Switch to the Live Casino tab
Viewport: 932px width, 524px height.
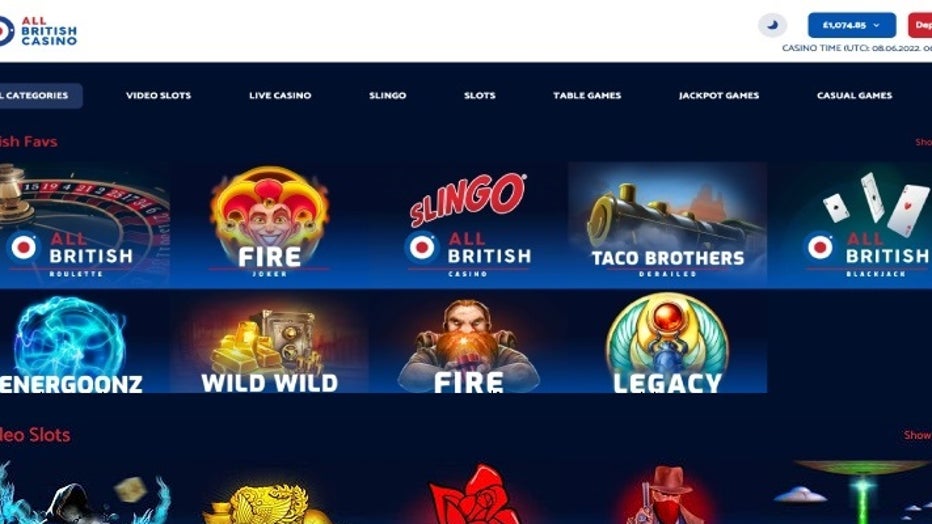point(280,95)
